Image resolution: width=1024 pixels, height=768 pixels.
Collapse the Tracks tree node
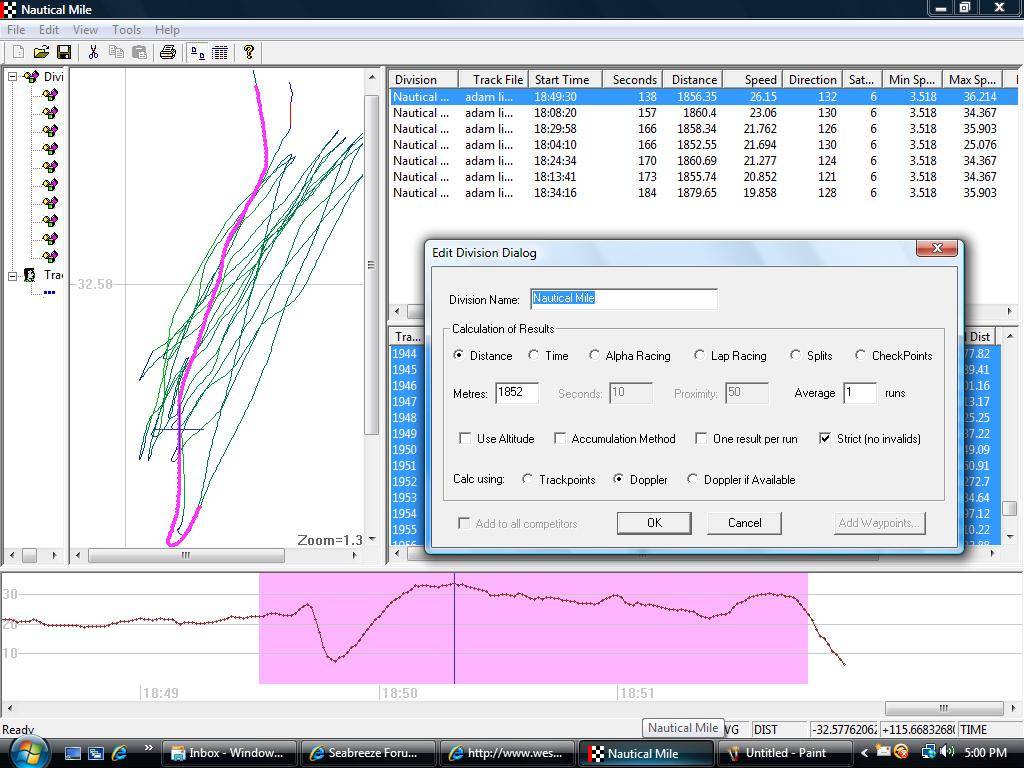tap(13, 275)
